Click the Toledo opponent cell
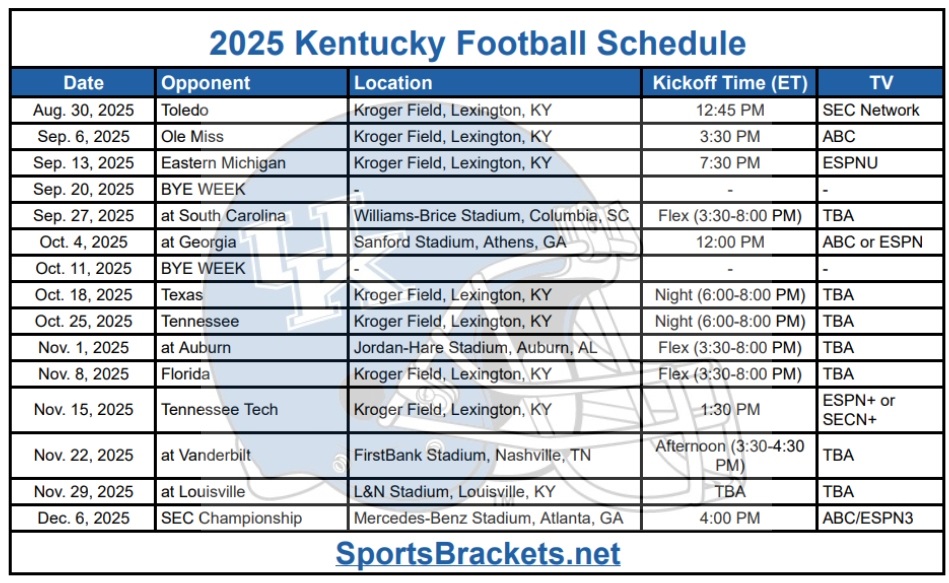949x583 pixels. click(x=252, y=110)
